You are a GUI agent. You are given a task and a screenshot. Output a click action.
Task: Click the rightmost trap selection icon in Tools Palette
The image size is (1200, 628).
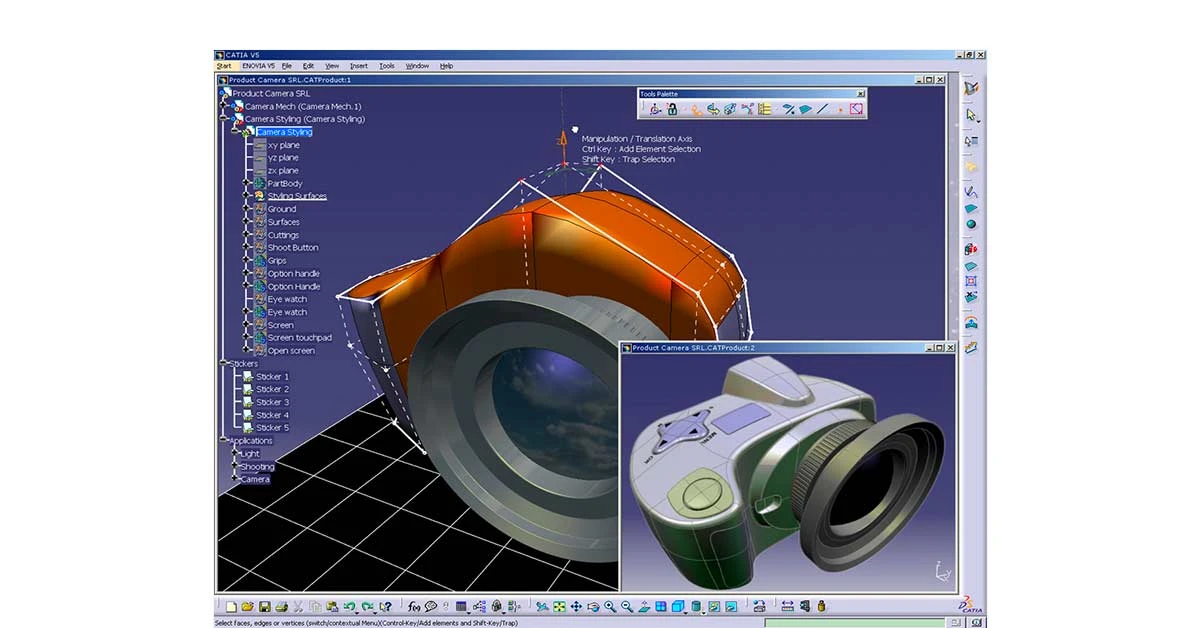coord(855,107)
